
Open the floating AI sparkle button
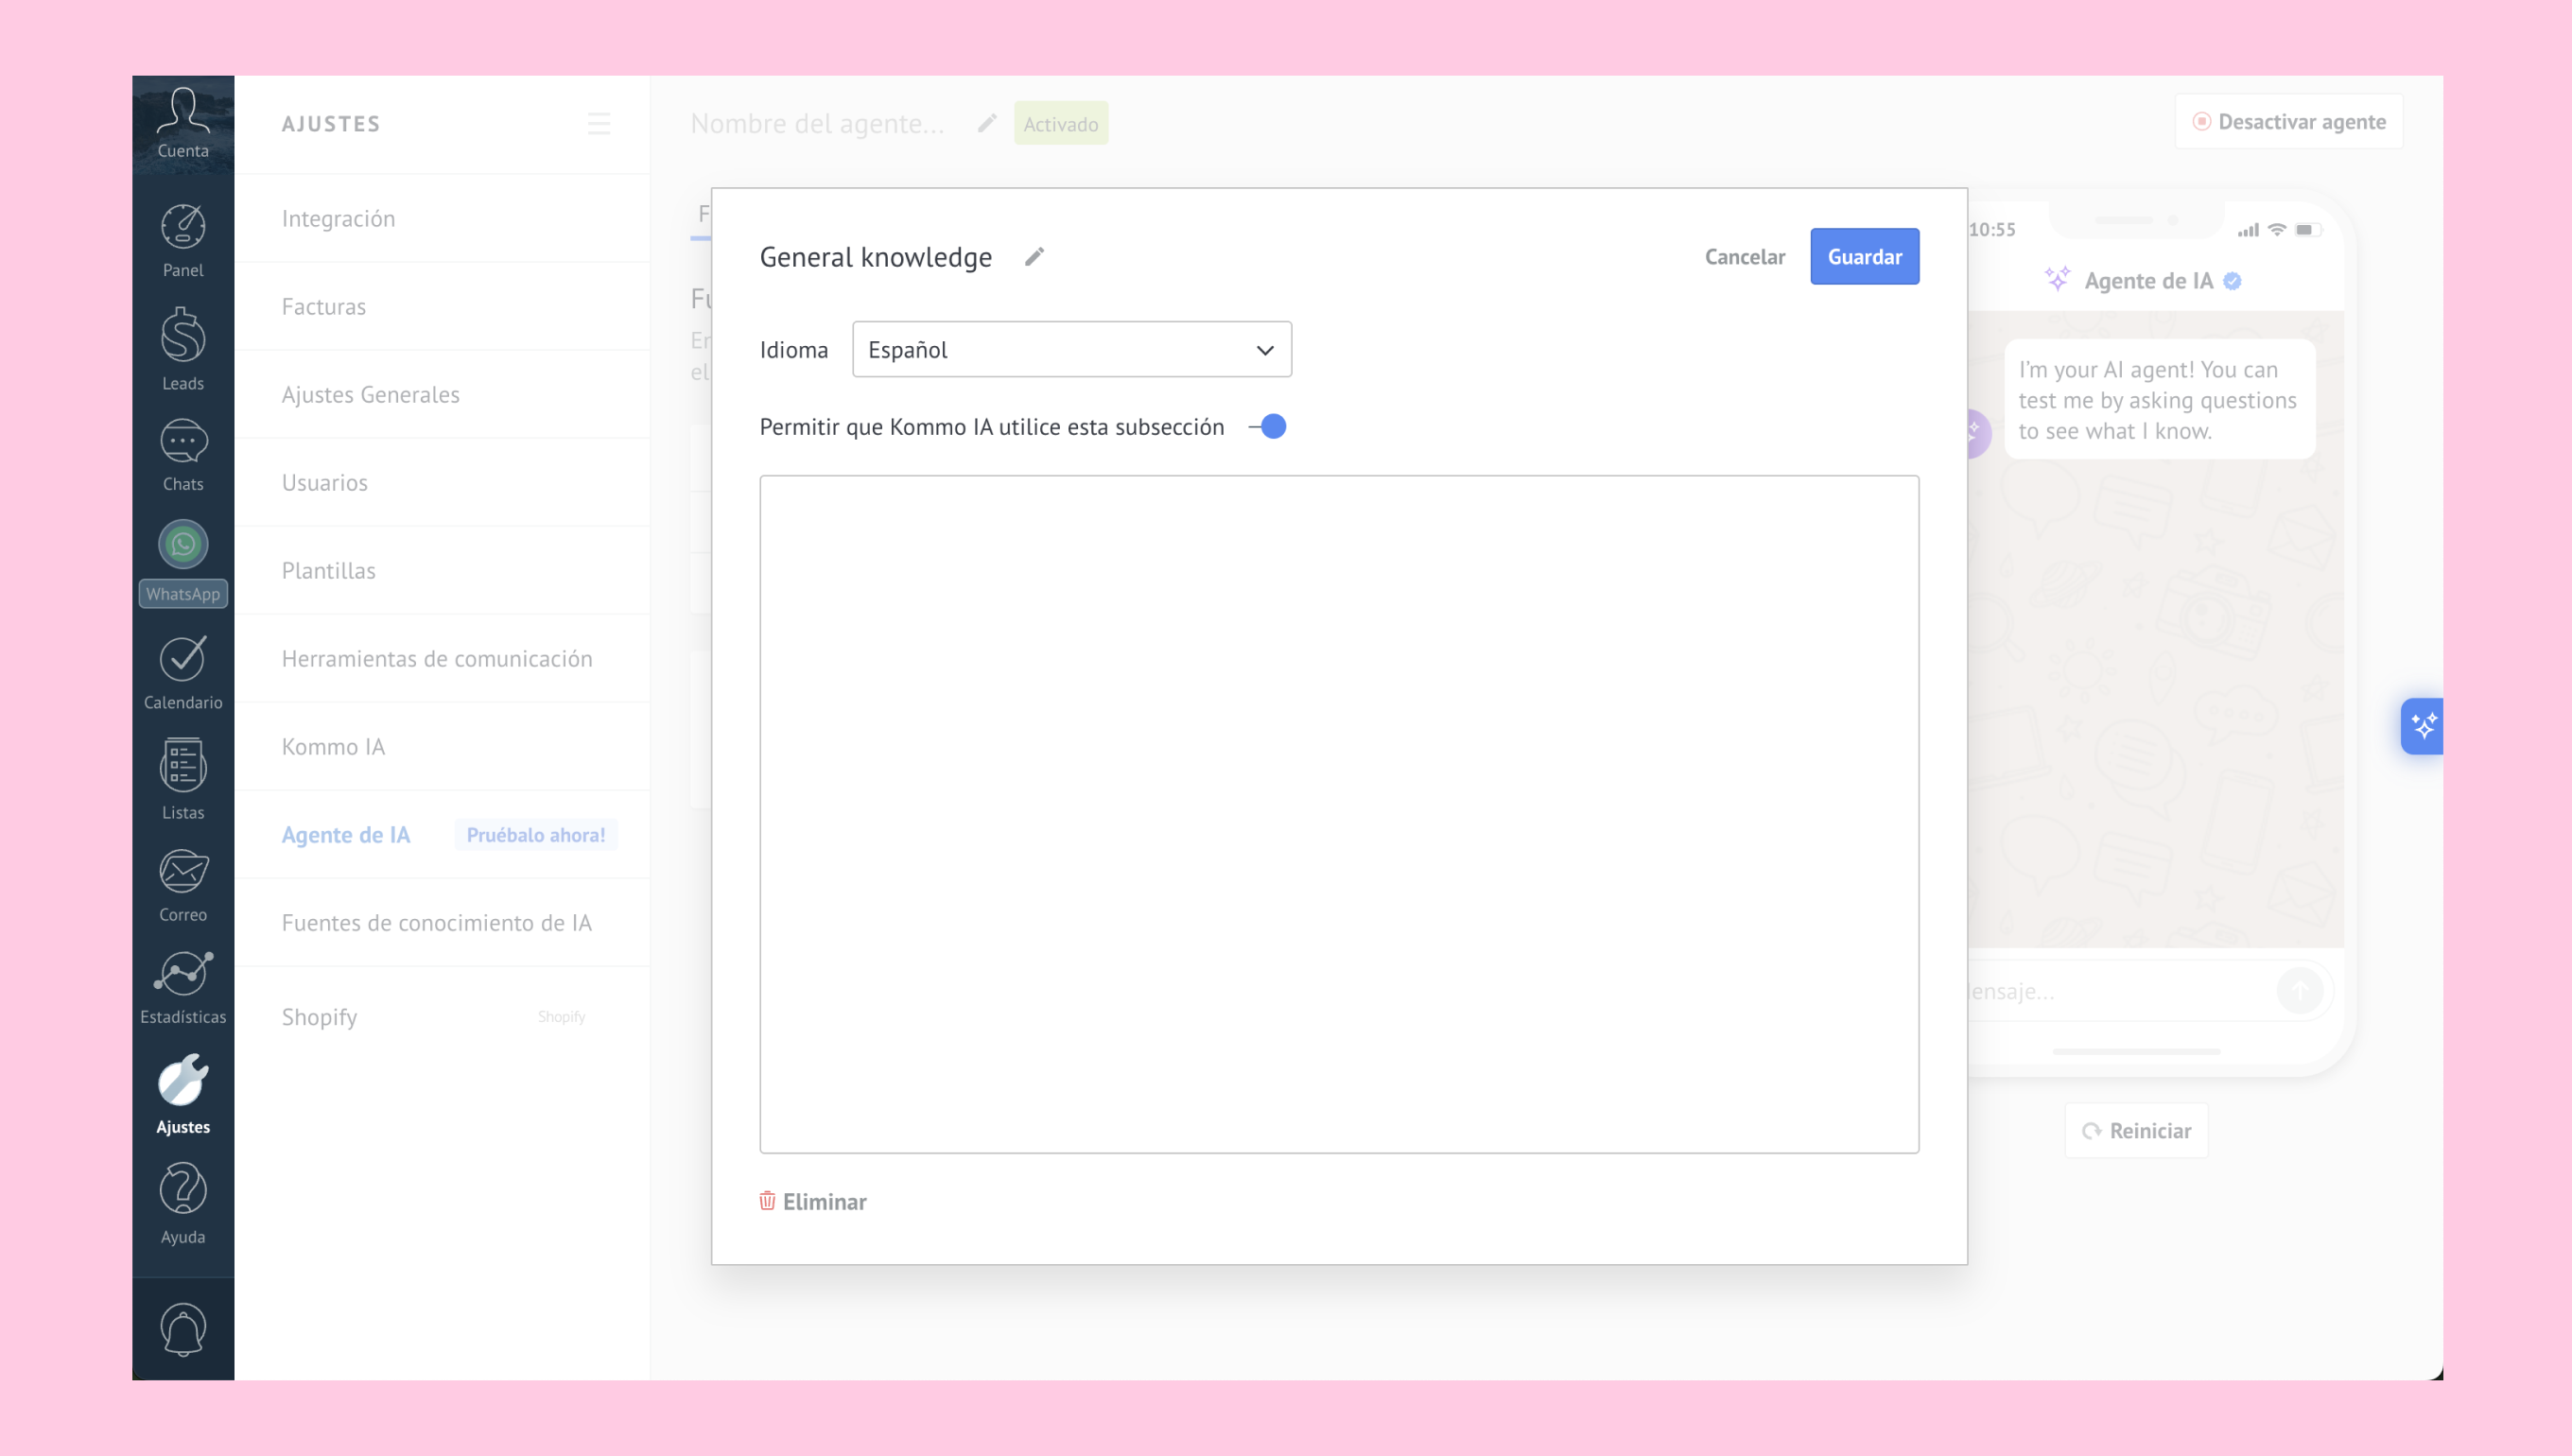(2422, 726)
